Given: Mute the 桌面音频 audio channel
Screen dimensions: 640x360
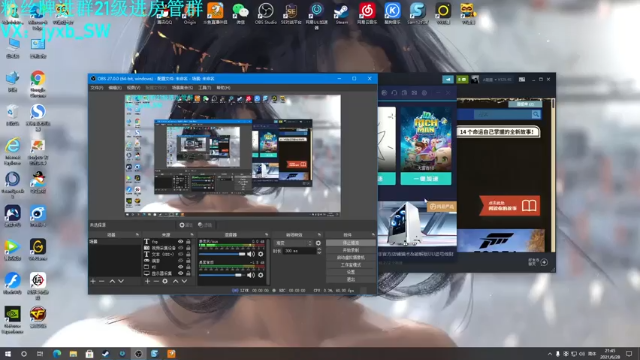Looking at the screenshot, I should pos(251,275).
